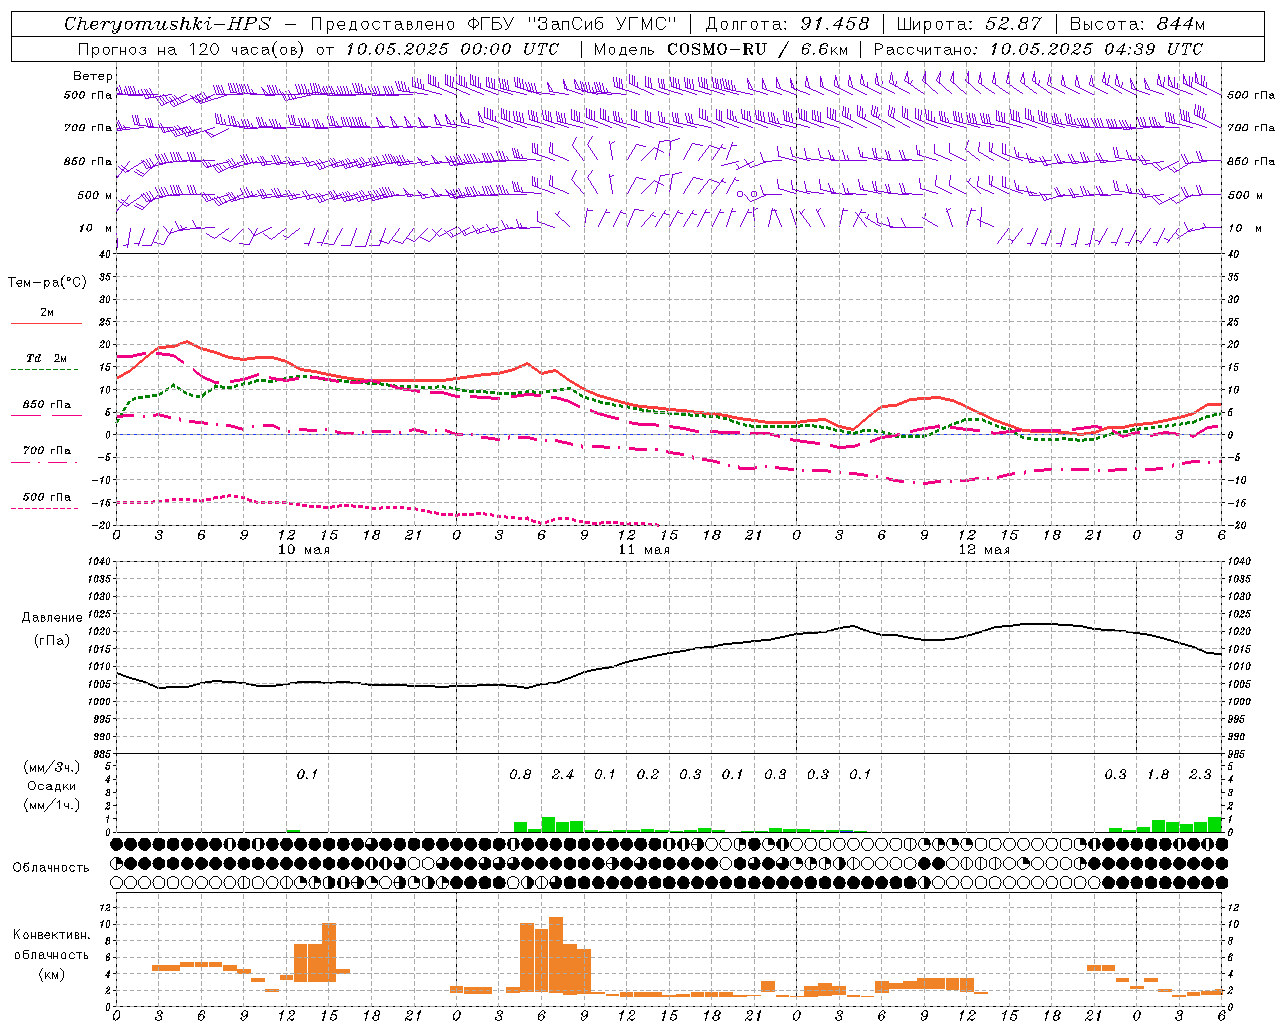Click the 1.8 precipitation amount value
1280x1024 pixels.
coord(1158,774)
